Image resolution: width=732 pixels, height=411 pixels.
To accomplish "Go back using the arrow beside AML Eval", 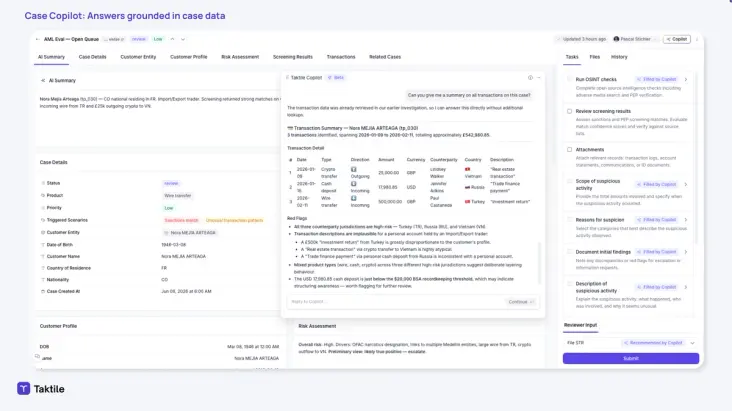I will (37, 39).
